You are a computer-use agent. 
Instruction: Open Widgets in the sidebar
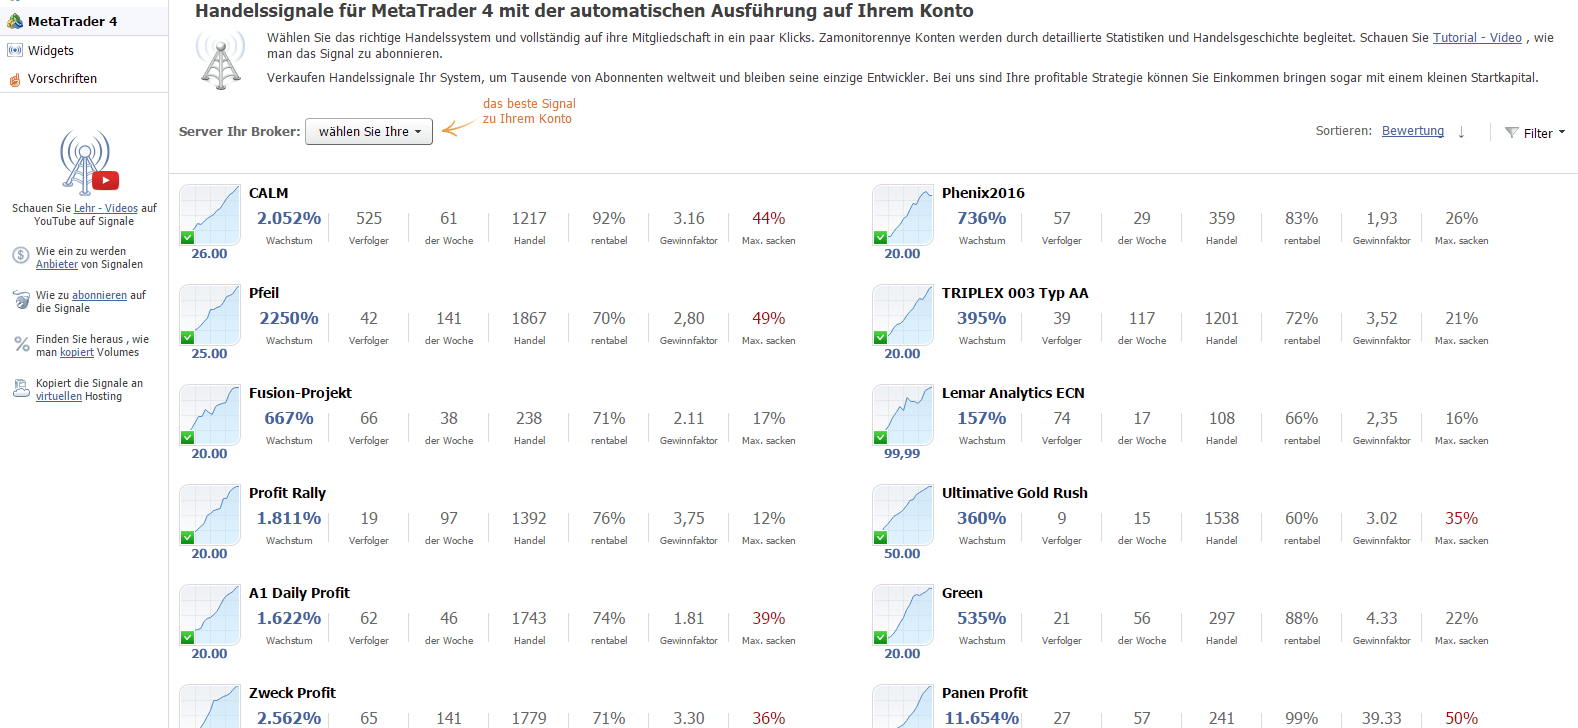[x=51, y=50]
